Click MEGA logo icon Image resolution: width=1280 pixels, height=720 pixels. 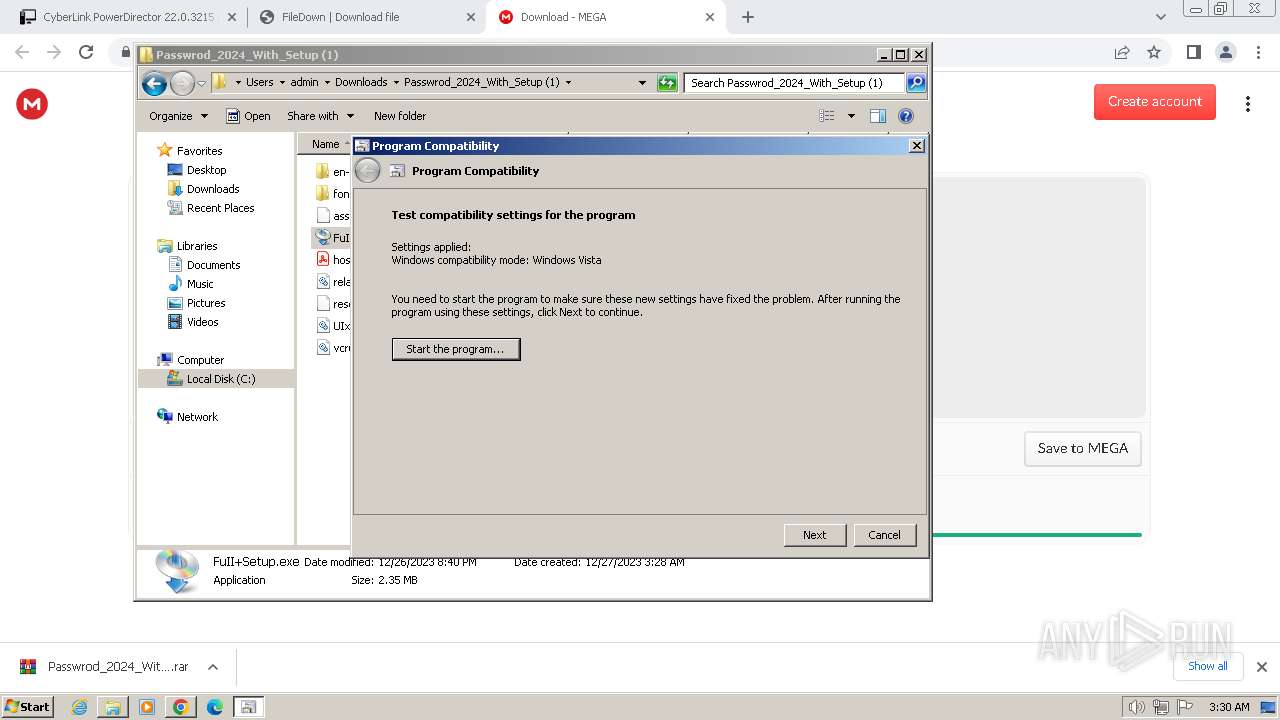(x=32, y=104)
